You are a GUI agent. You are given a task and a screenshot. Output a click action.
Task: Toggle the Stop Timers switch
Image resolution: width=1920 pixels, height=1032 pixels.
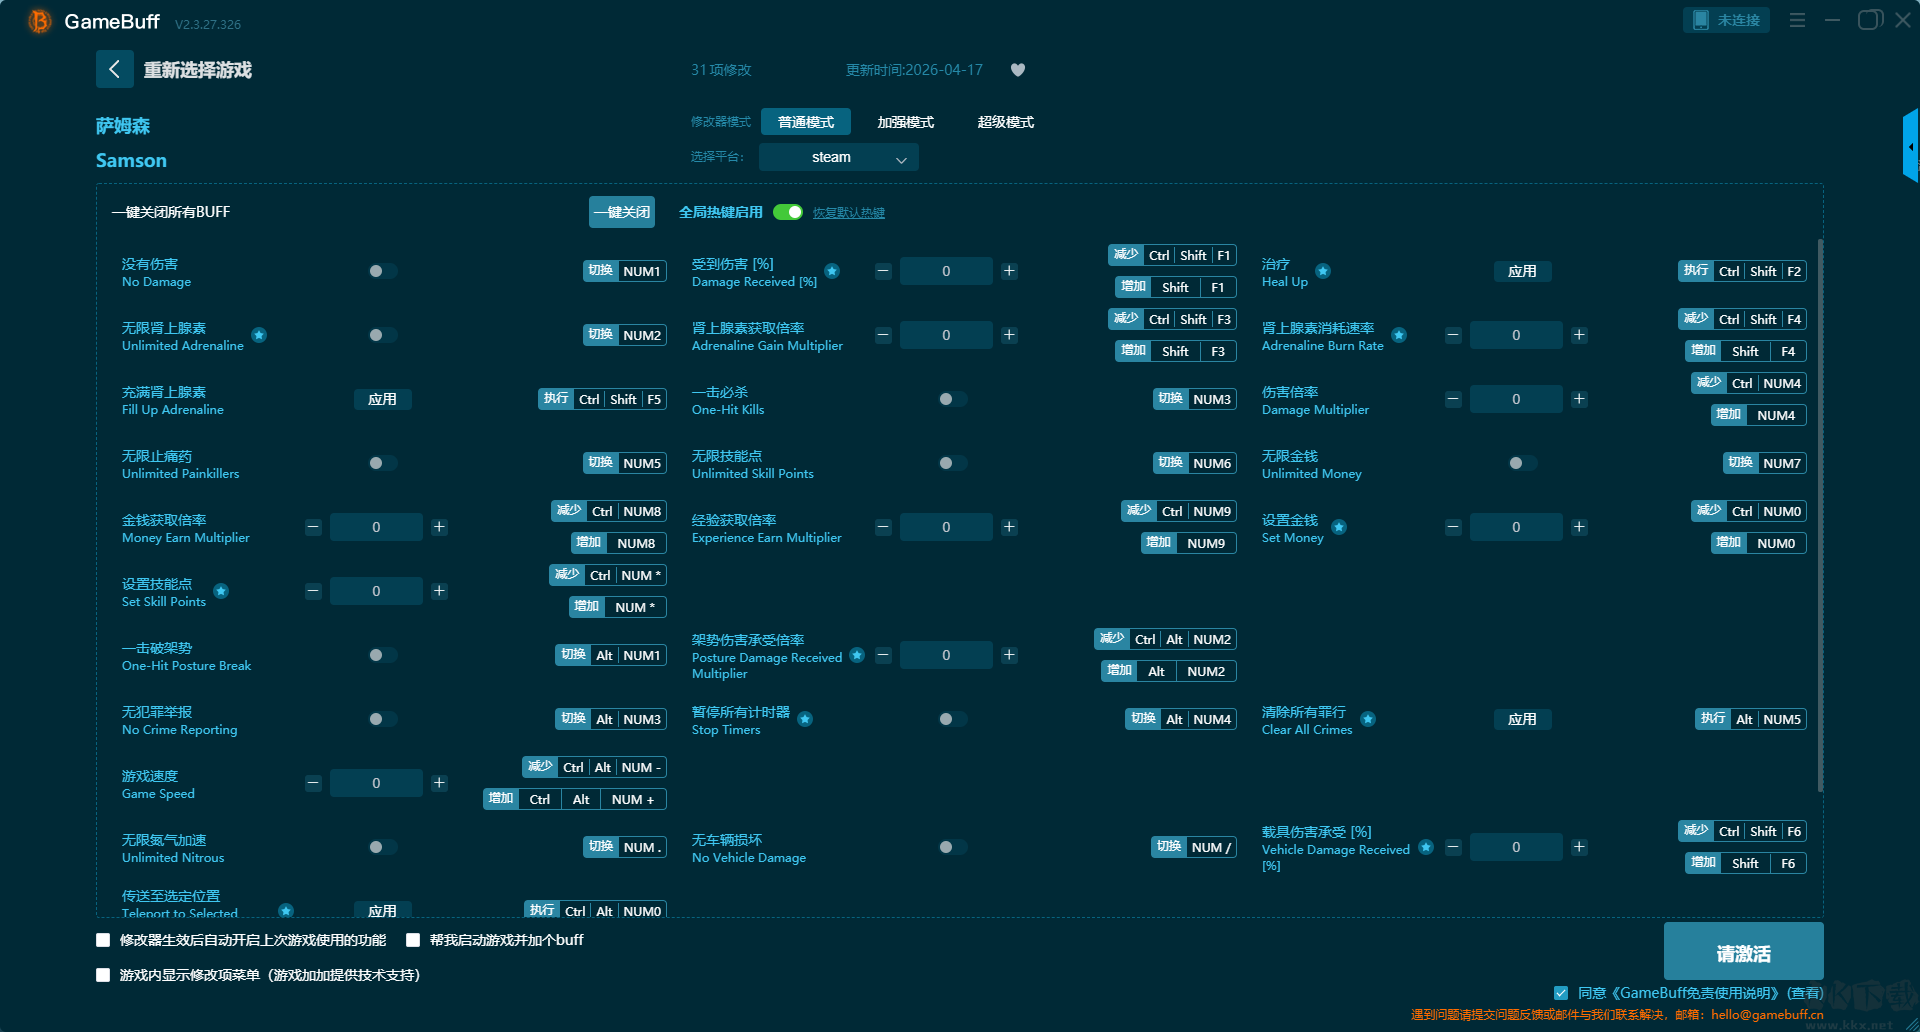pyautogui.click(x=952, y=719)
